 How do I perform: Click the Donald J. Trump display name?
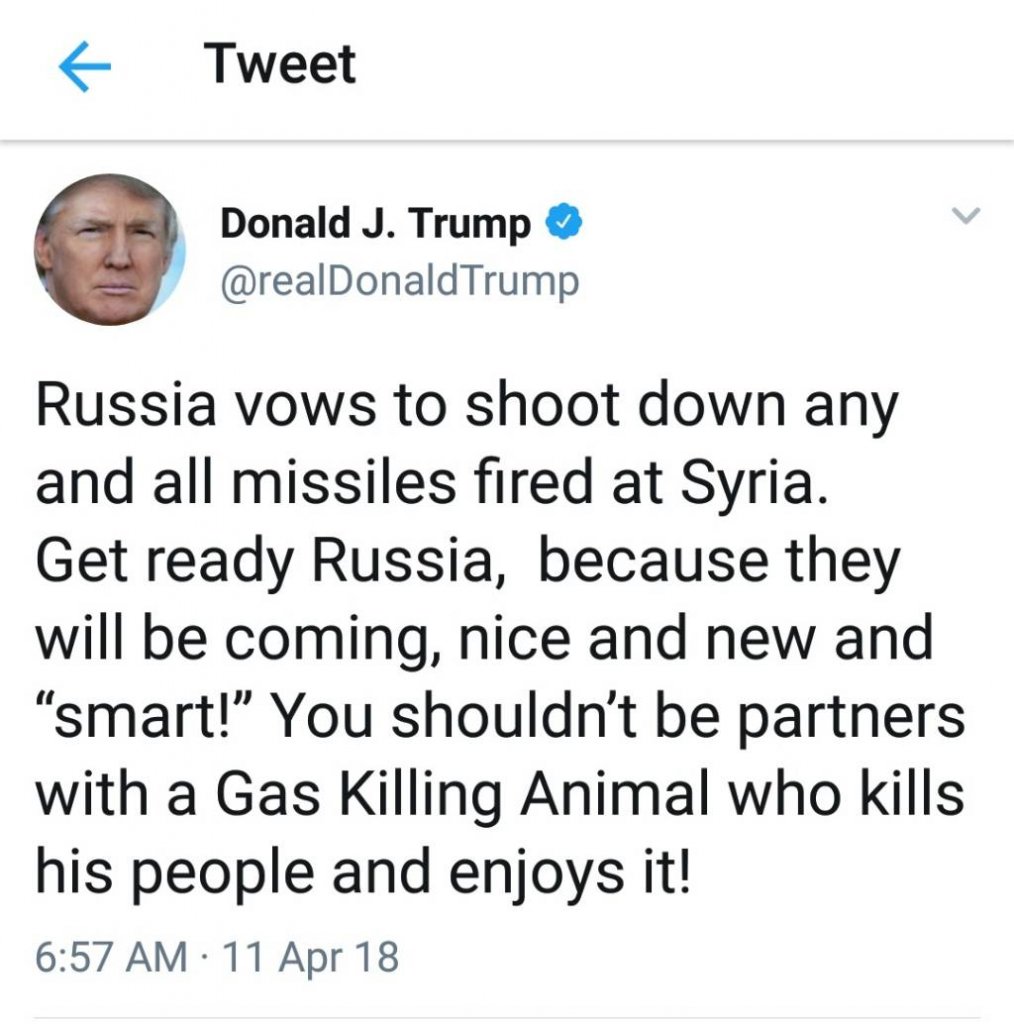[375, 223]
